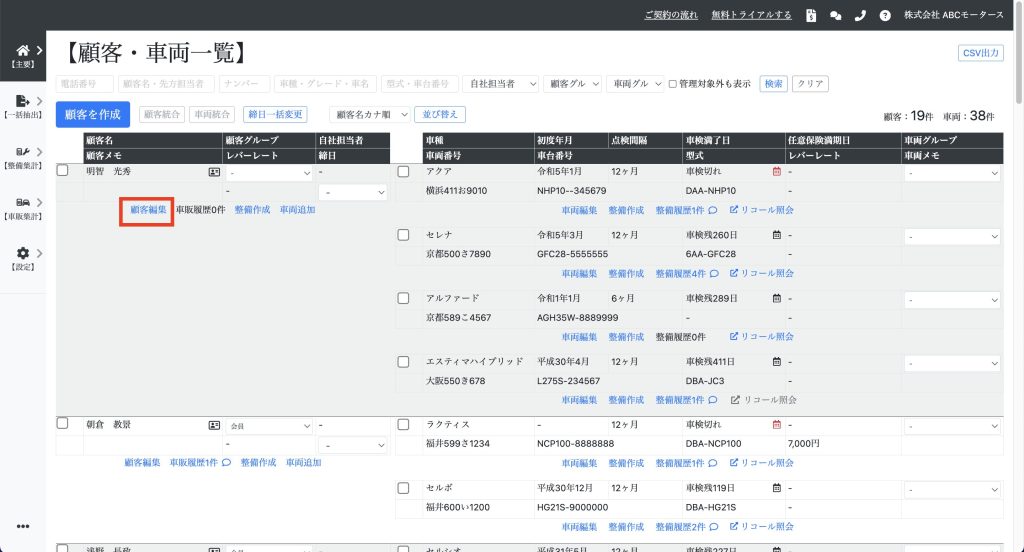Focus the ナンバー search field
1024x552 pixels.
(244, 84)
